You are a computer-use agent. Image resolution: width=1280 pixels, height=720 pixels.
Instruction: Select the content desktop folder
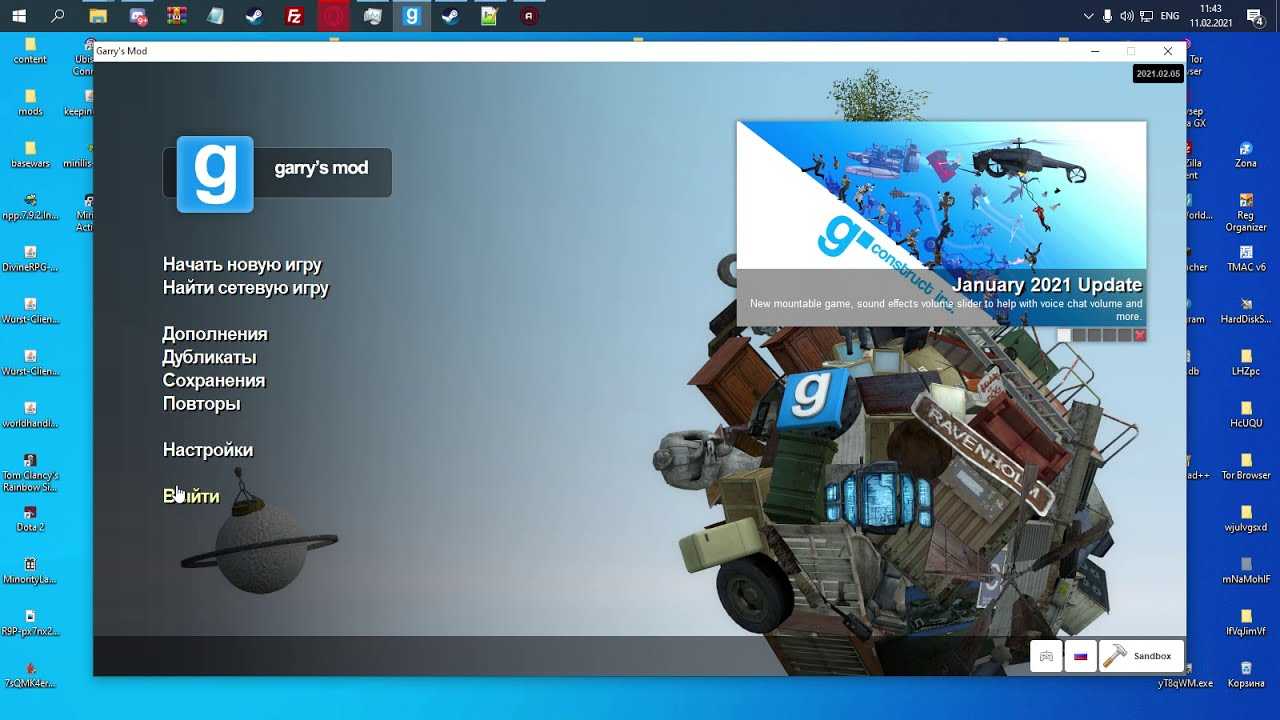(x=30, y=50)
